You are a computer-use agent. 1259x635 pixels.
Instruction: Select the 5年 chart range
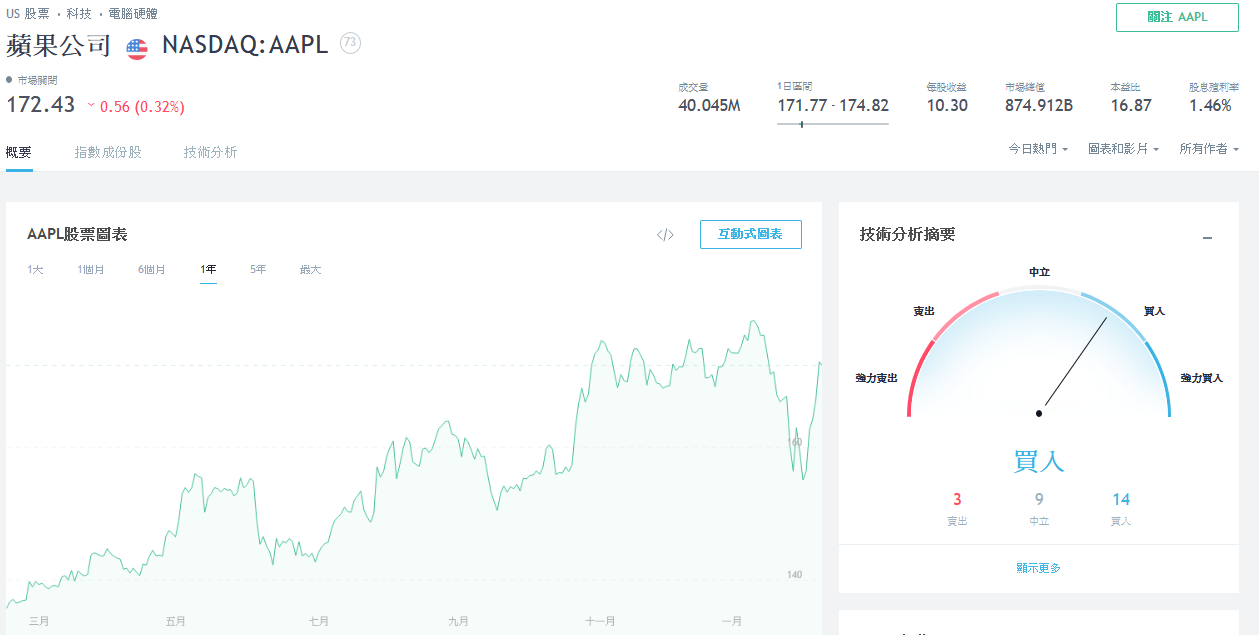(258, 270)
